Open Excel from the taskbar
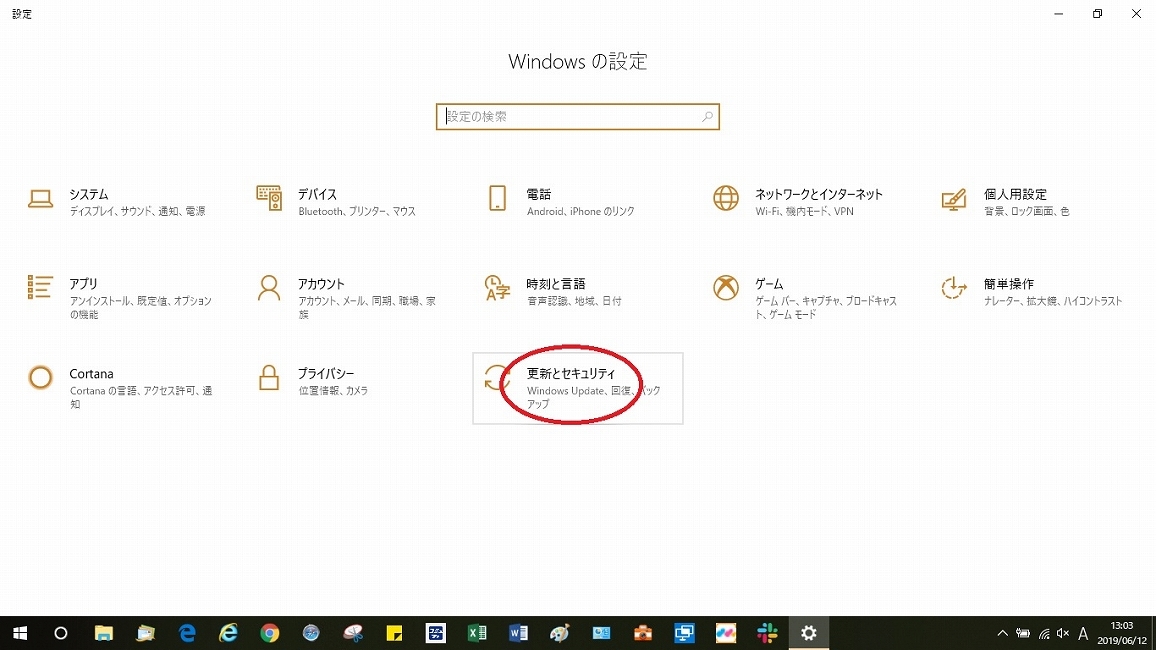The width and height of the screenshot is (1156, 650). (x=477, y=633)
